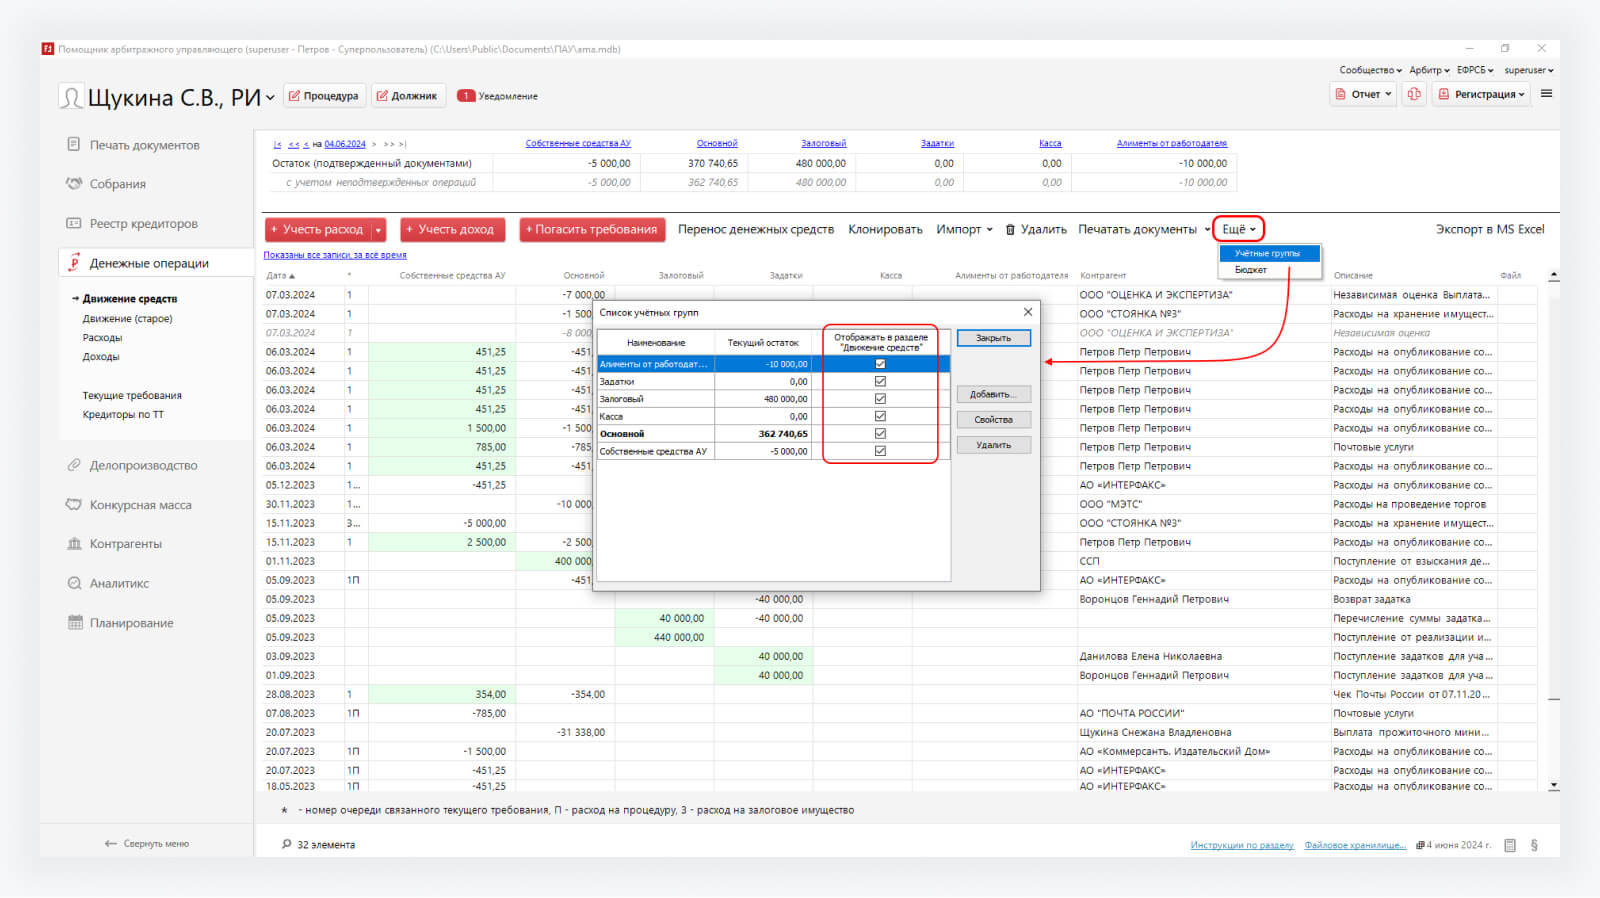Open the Импорт dropdown
This screenshot has width=1600, height=898.
(x=965, y=229)
